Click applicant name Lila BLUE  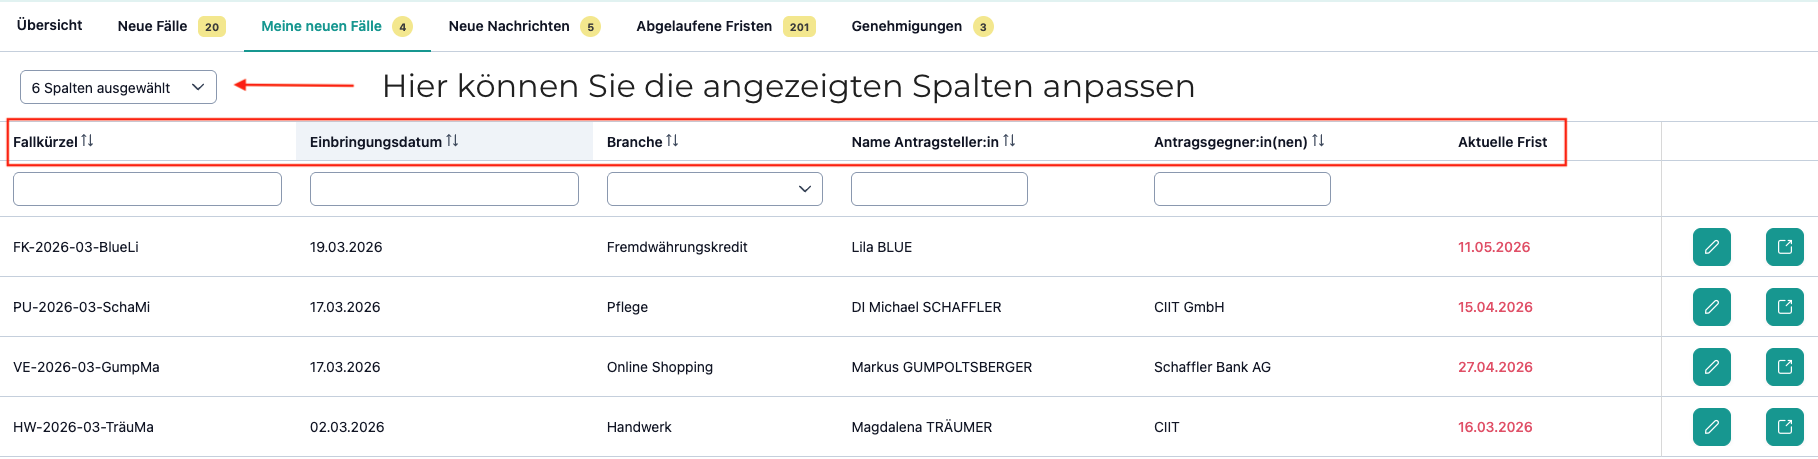coord(882,247)
